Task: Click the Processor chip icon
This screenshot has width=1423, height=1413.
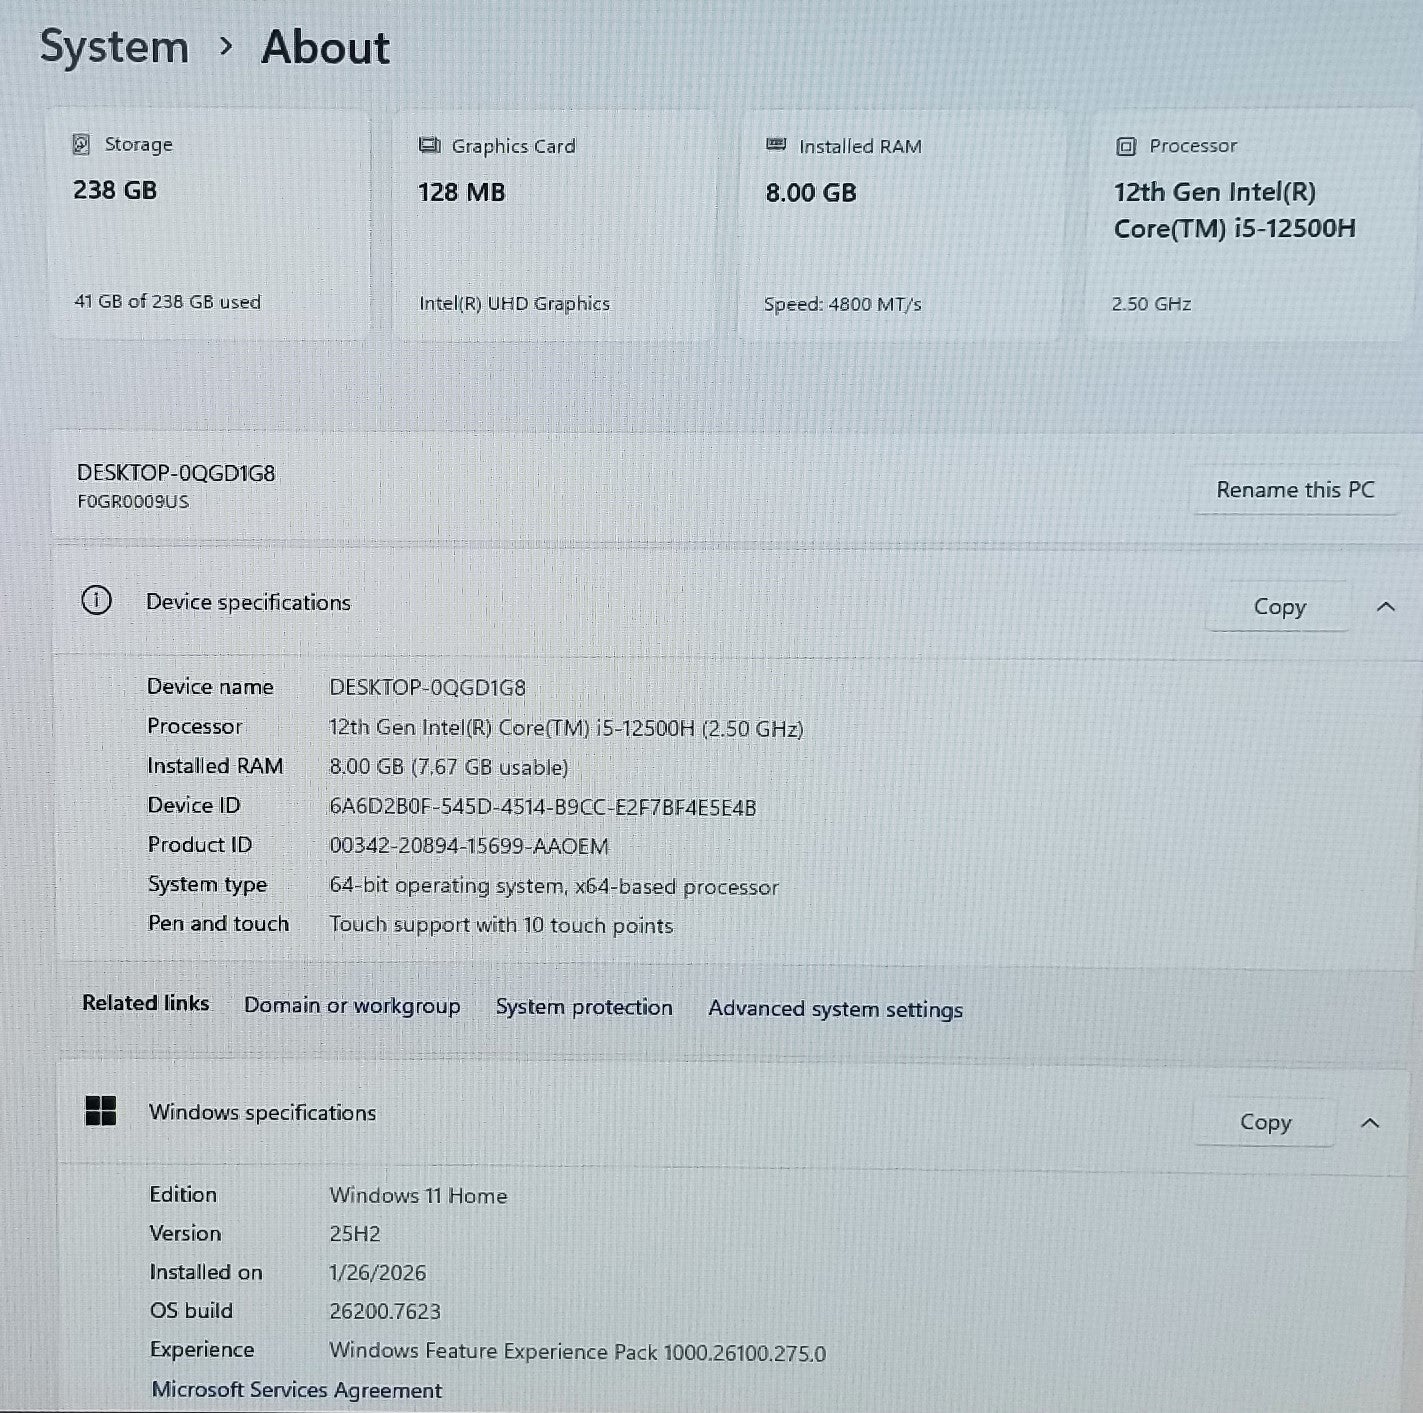Action: [1125, 145]
